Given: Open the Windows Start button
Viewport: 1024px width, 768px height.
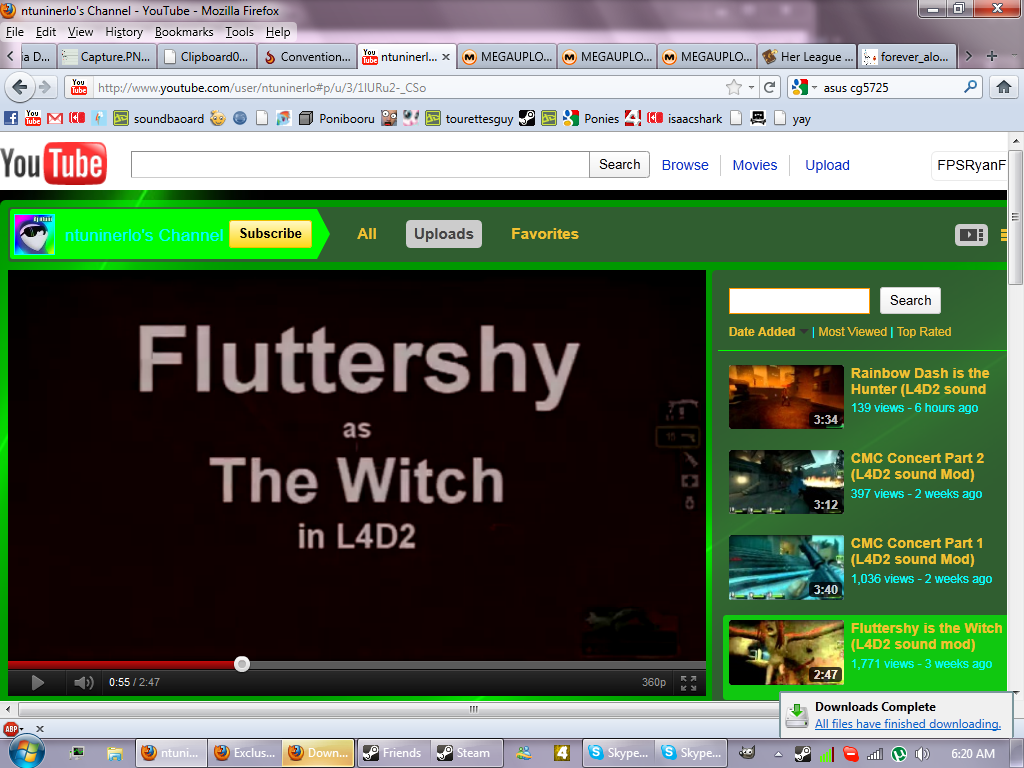Looking at the screenshot, I should [x=27, y=752].
